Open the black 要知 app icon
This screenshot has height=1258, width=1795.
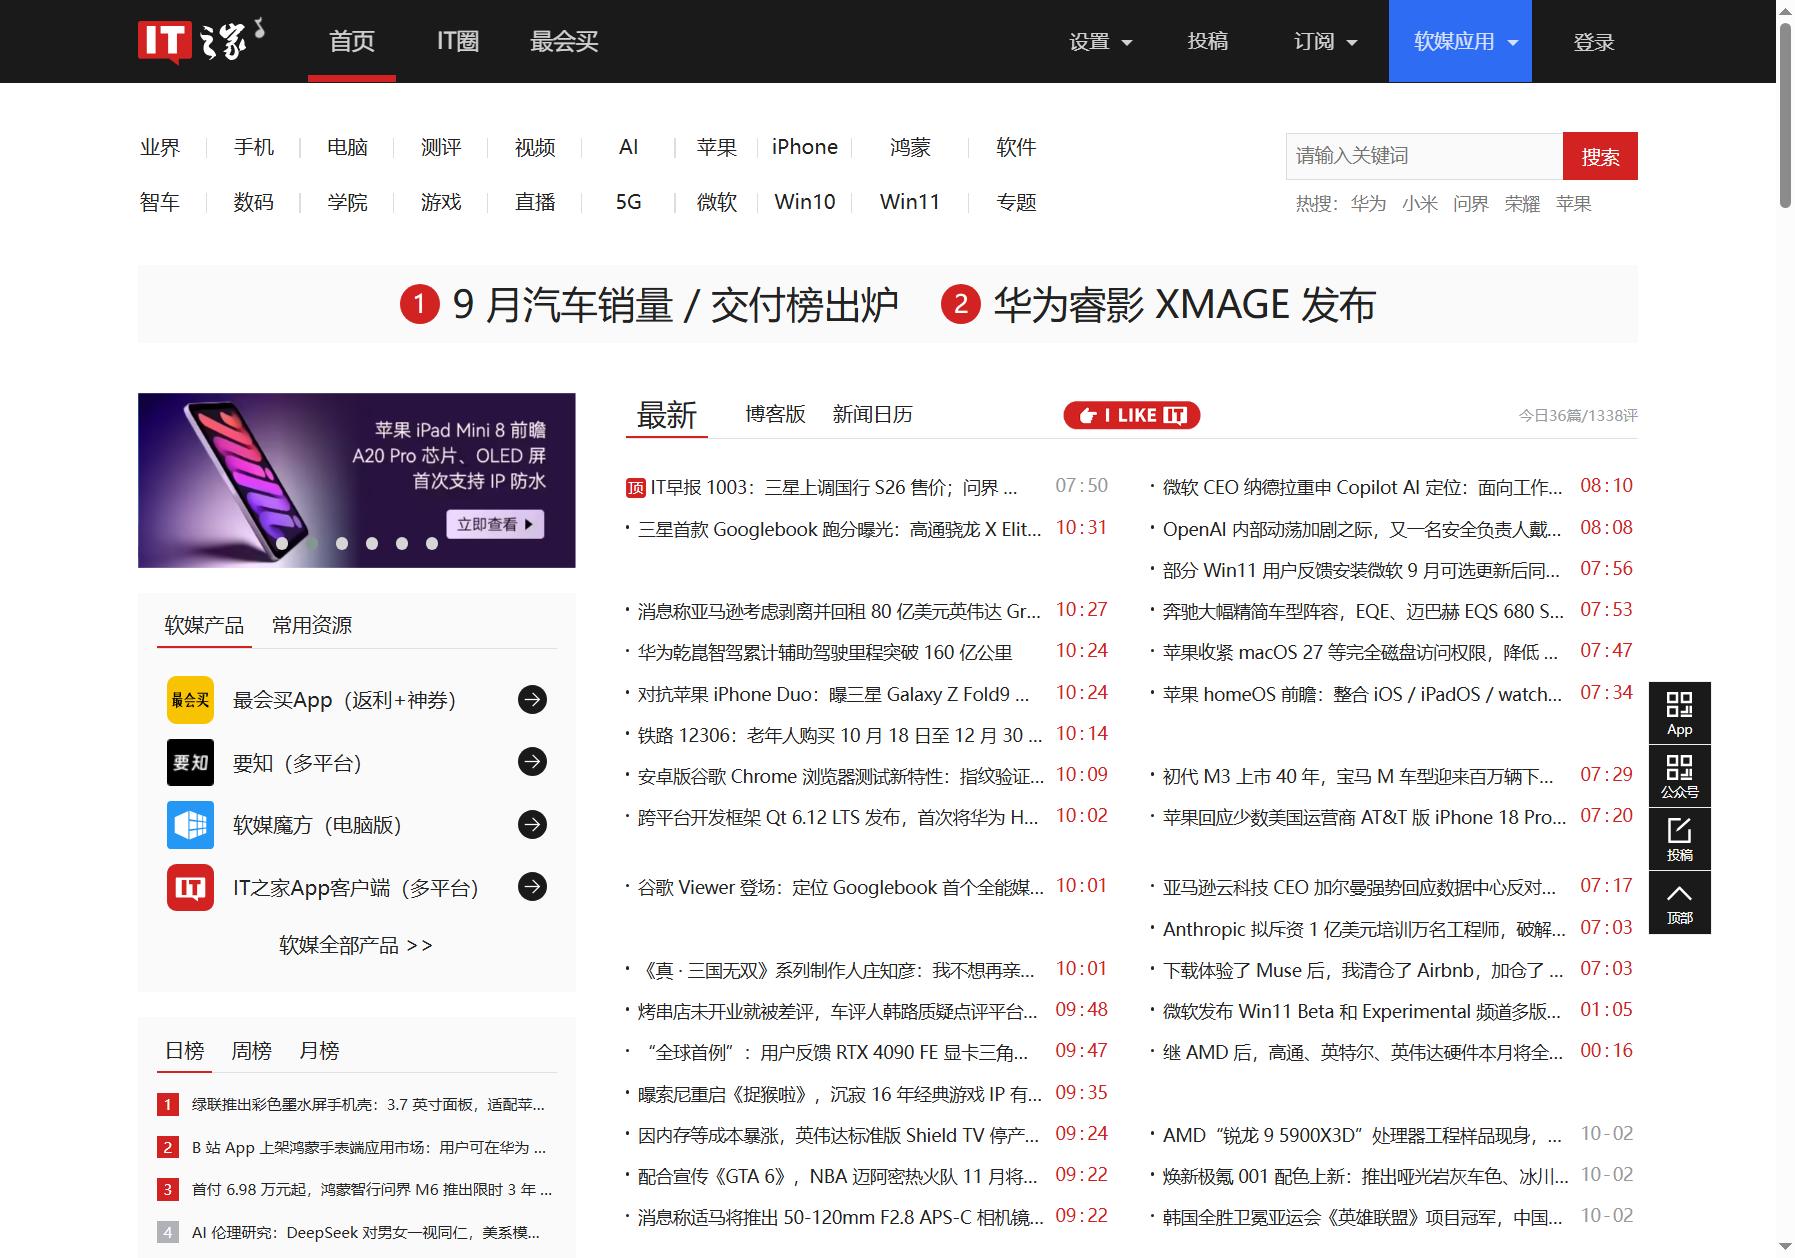coord(190,762)
